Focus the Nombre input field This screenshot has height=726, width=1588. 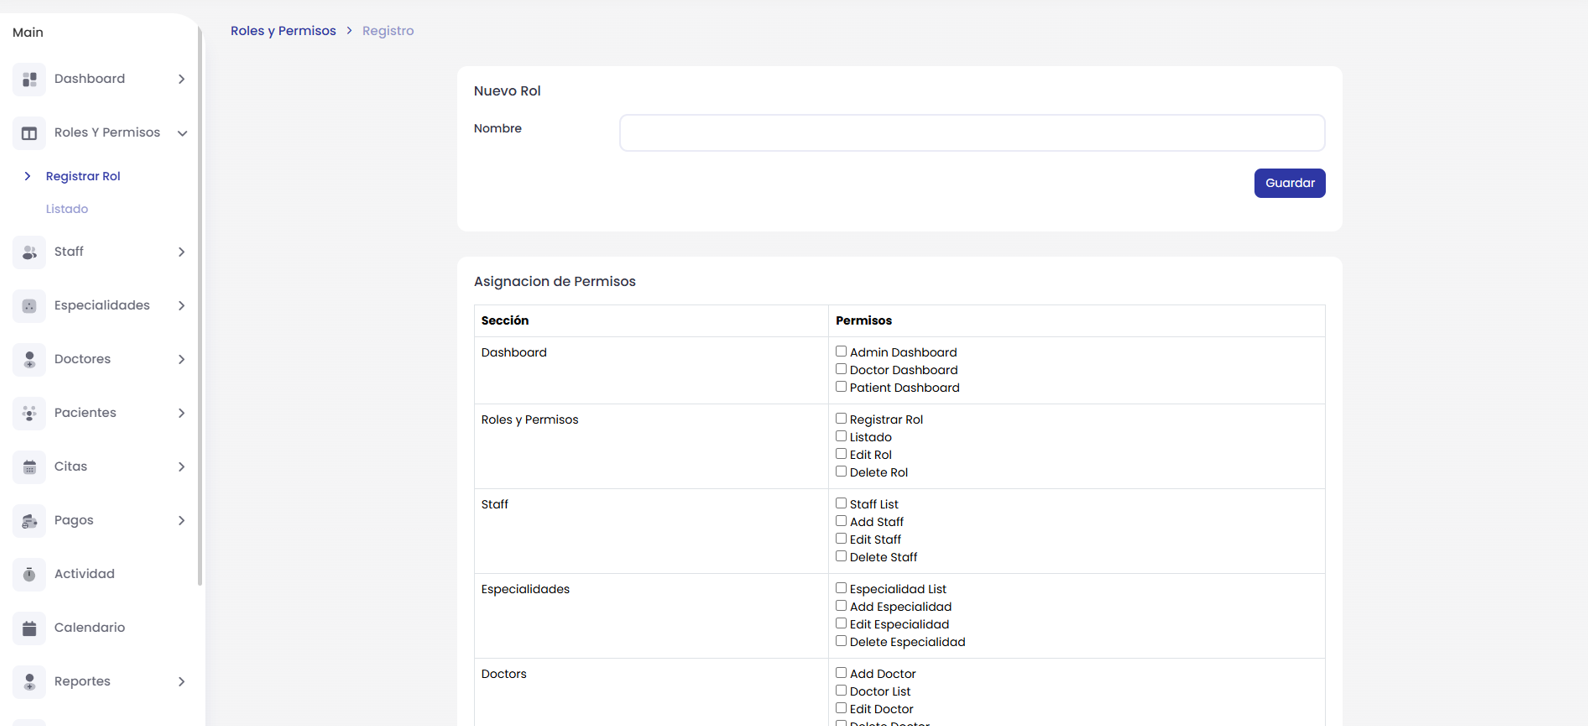[x=972, y=133]
